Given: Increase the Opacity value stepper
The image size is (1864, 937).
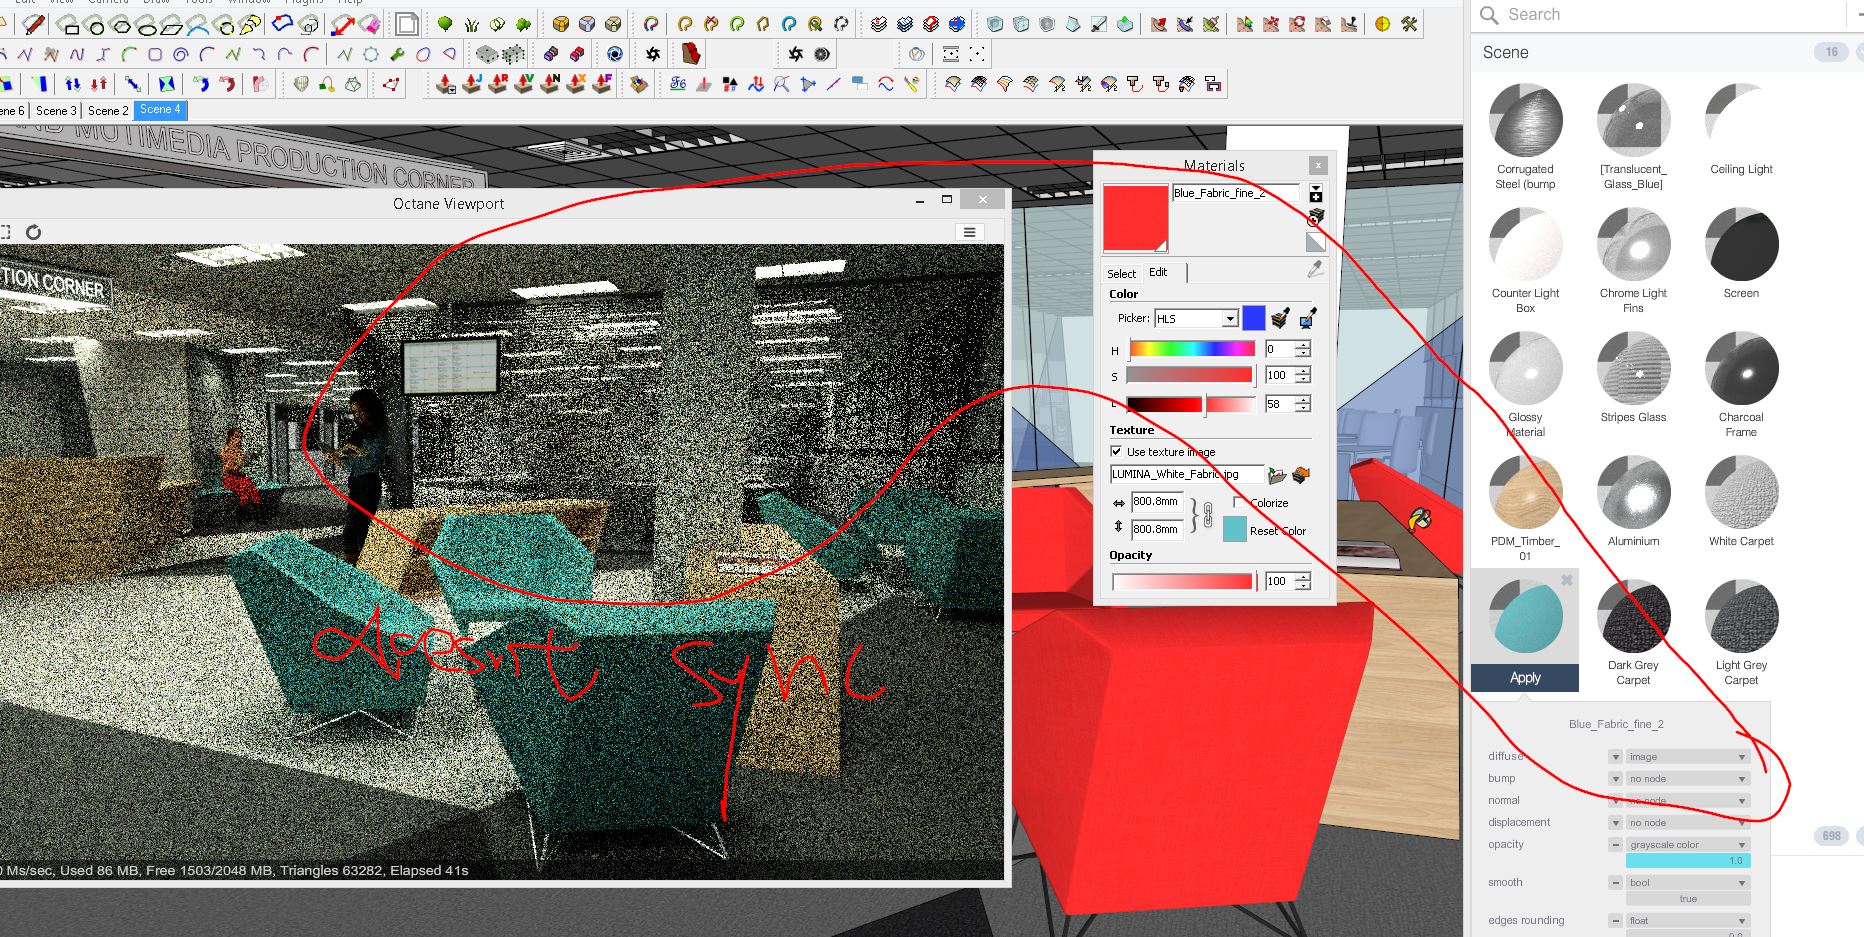Looking at the screenshot, I should pos(1302,577).
